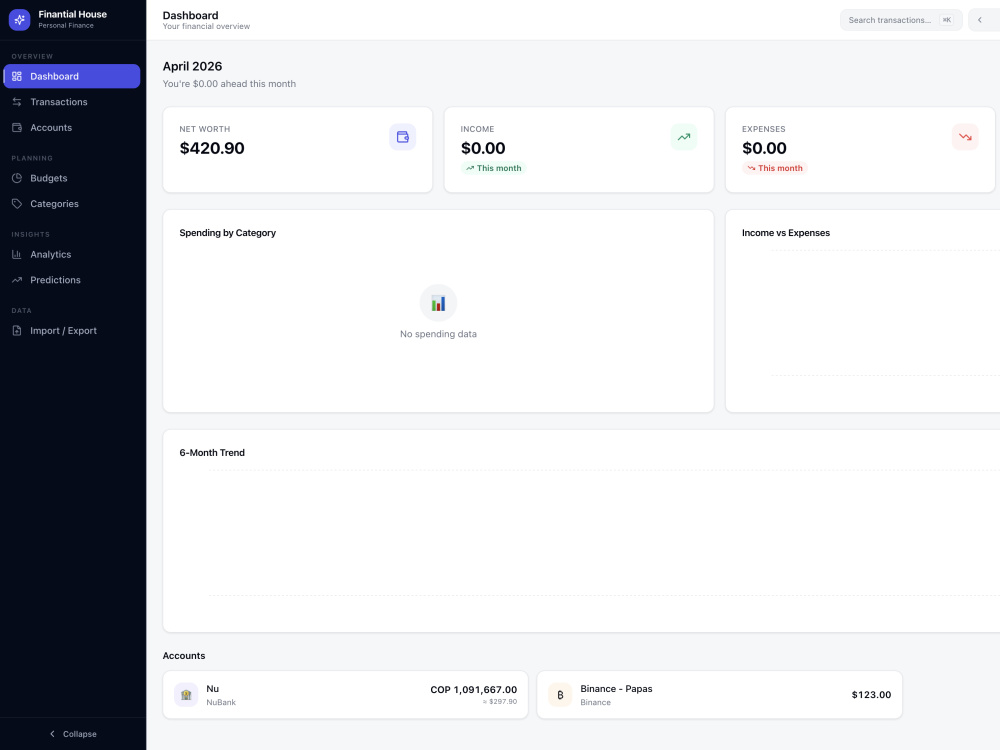The height and width of the screenshot is (750, 1000).
Task: Click the Spending by Category title
Action: [228, 233]
